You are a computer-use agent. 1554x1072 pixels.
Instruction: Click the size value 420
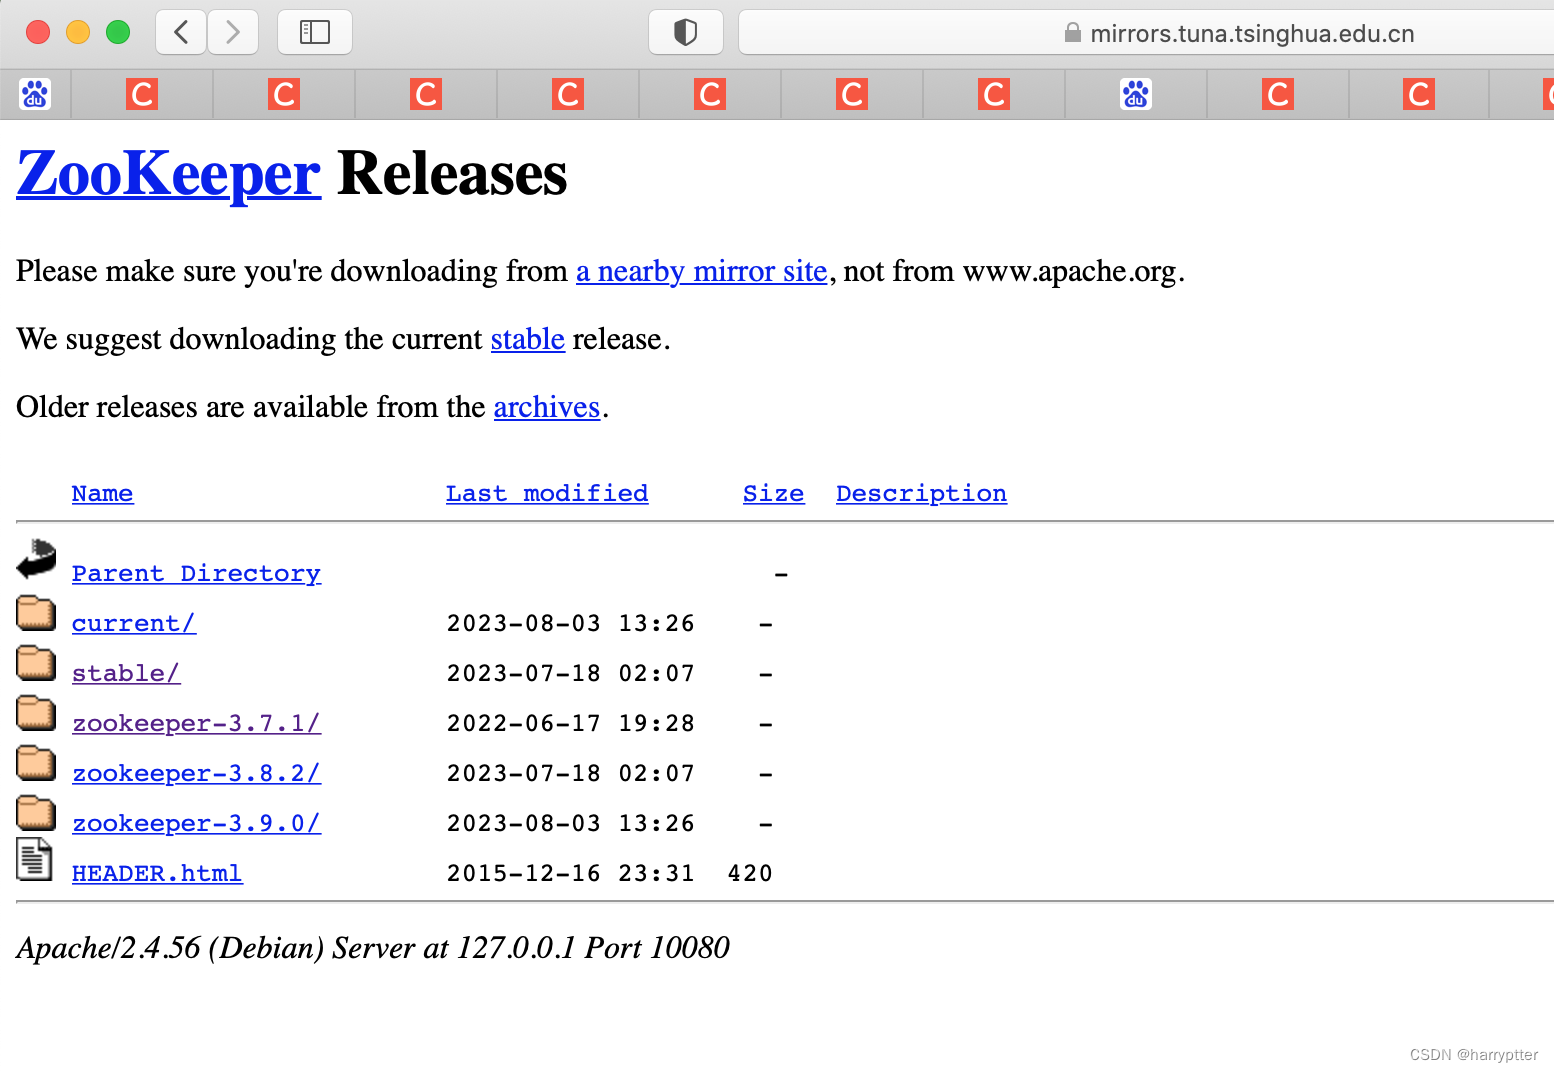tap(750, 873)
